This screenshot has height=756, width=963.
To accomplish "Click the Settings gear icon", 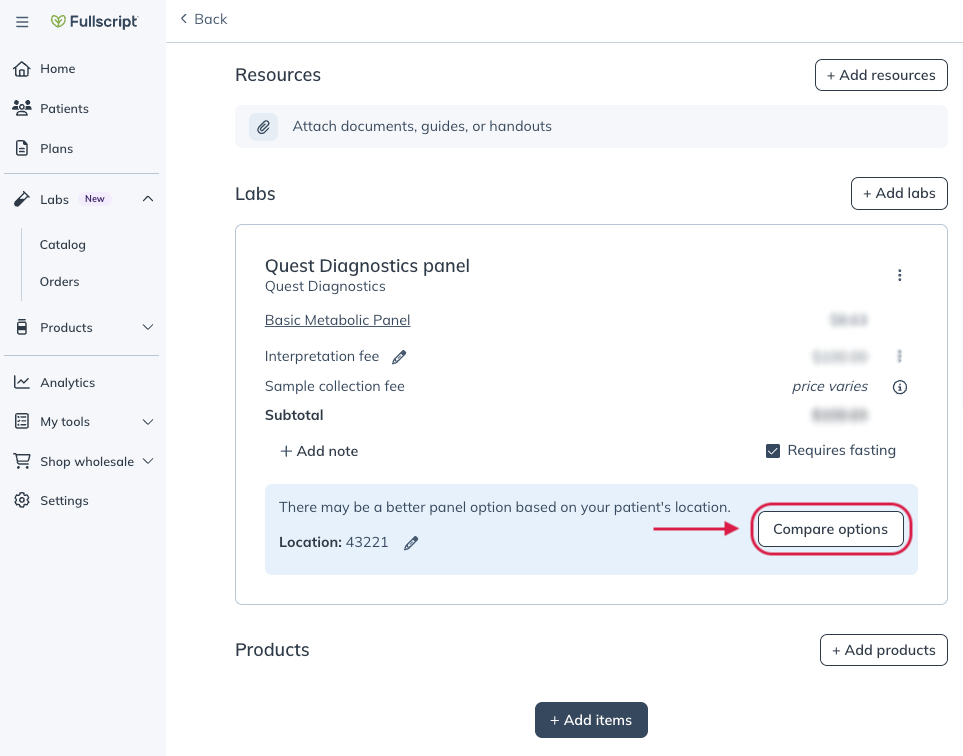I will pyautogui.click(x=22, y=501).
